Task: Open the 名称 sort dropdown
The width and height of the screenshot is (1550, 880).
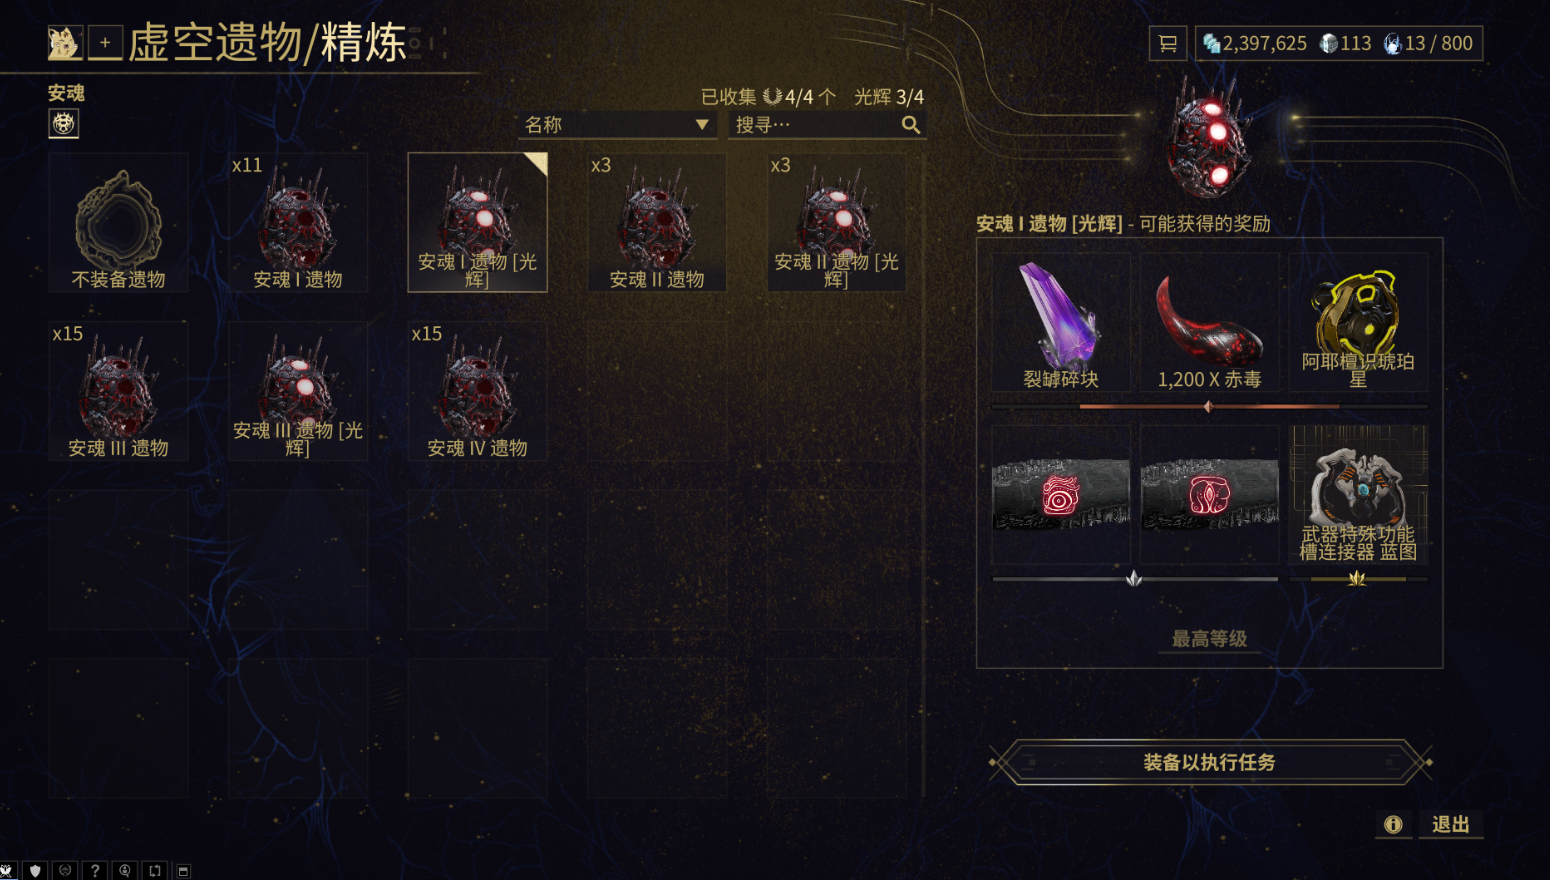Action: pos(618,125)
